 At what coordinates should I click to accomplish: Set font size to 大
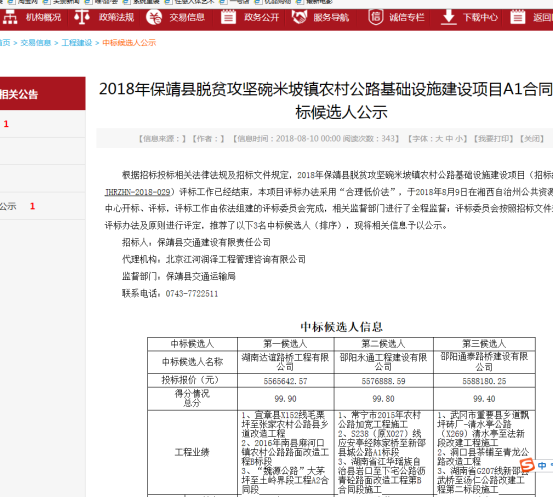point(439,139)
